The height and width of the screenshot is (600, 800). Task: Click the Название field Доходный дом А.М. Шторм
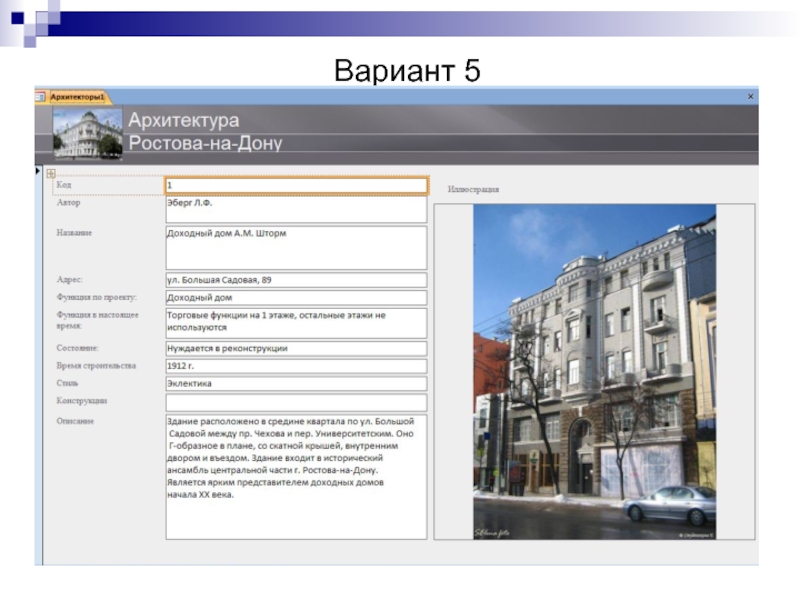pyautogui.click(x=295, y=247)
